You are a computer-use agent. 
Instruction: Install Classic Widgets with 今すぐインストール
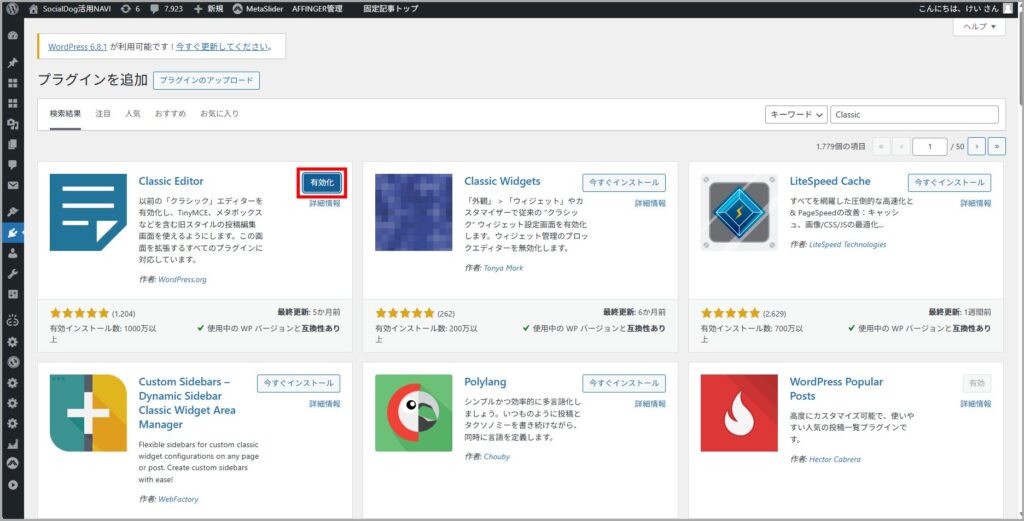[x=624, y=183]
